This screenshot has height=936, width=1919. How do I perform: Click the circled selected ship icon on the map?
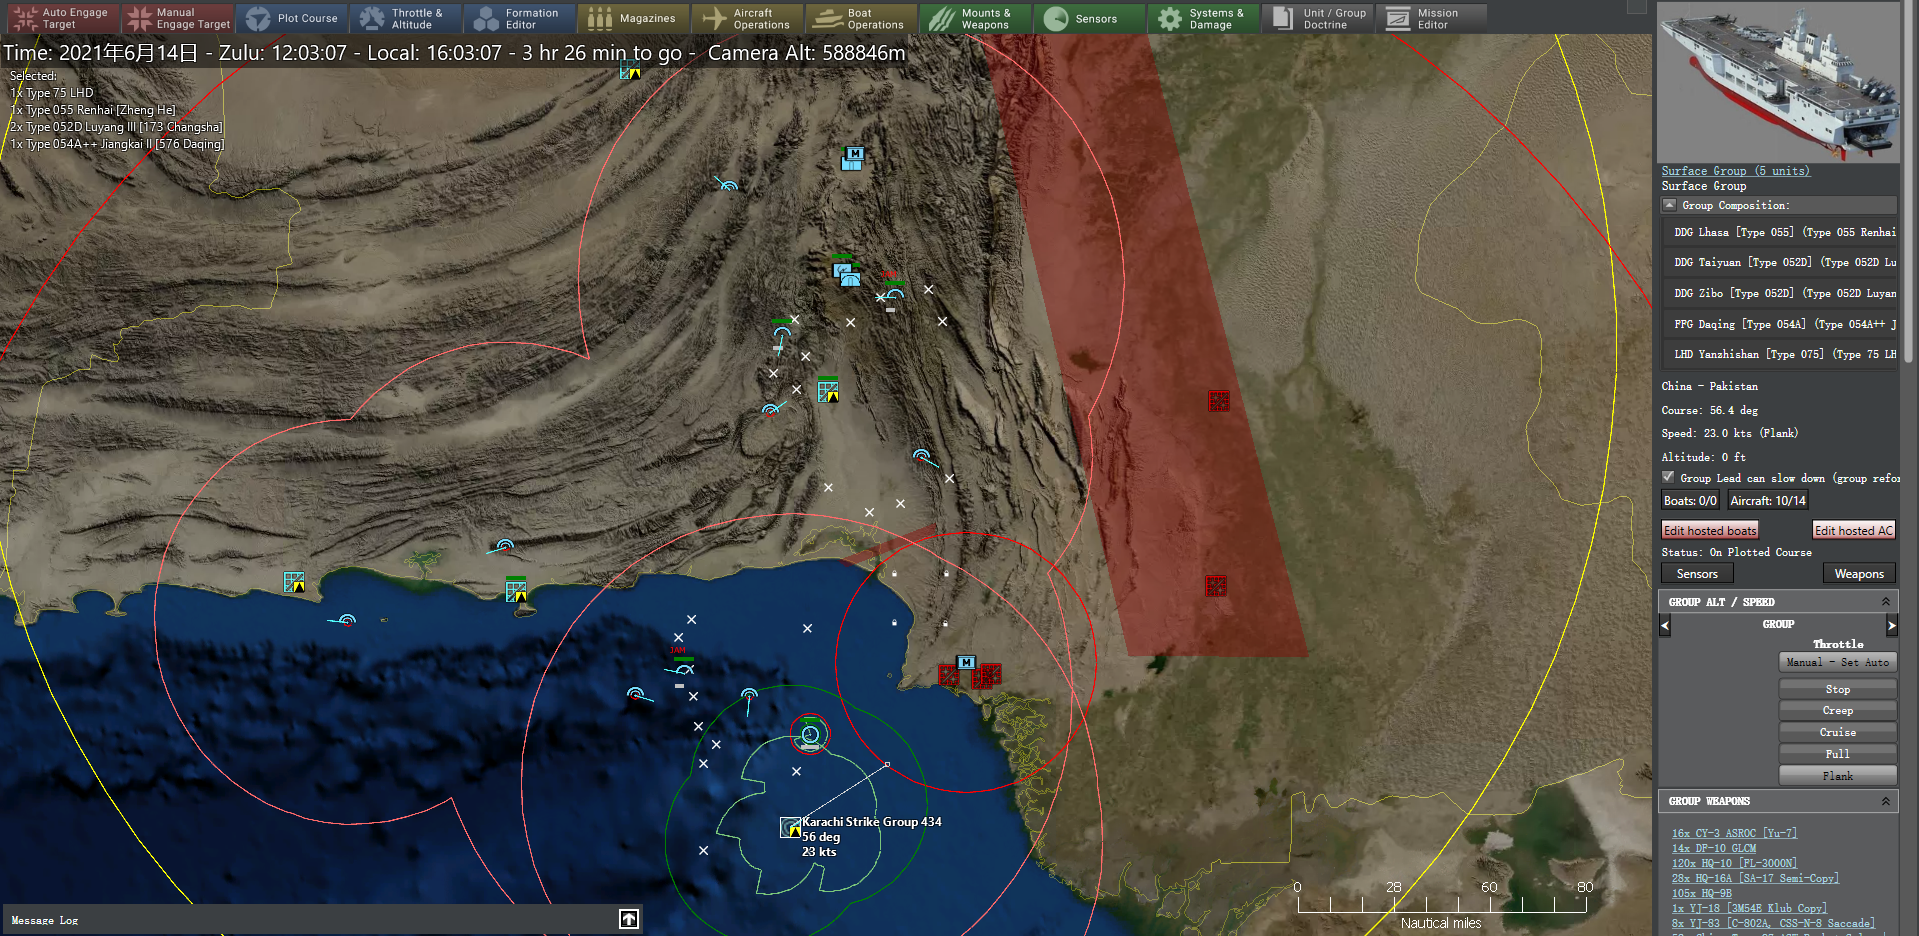point(810,735)
